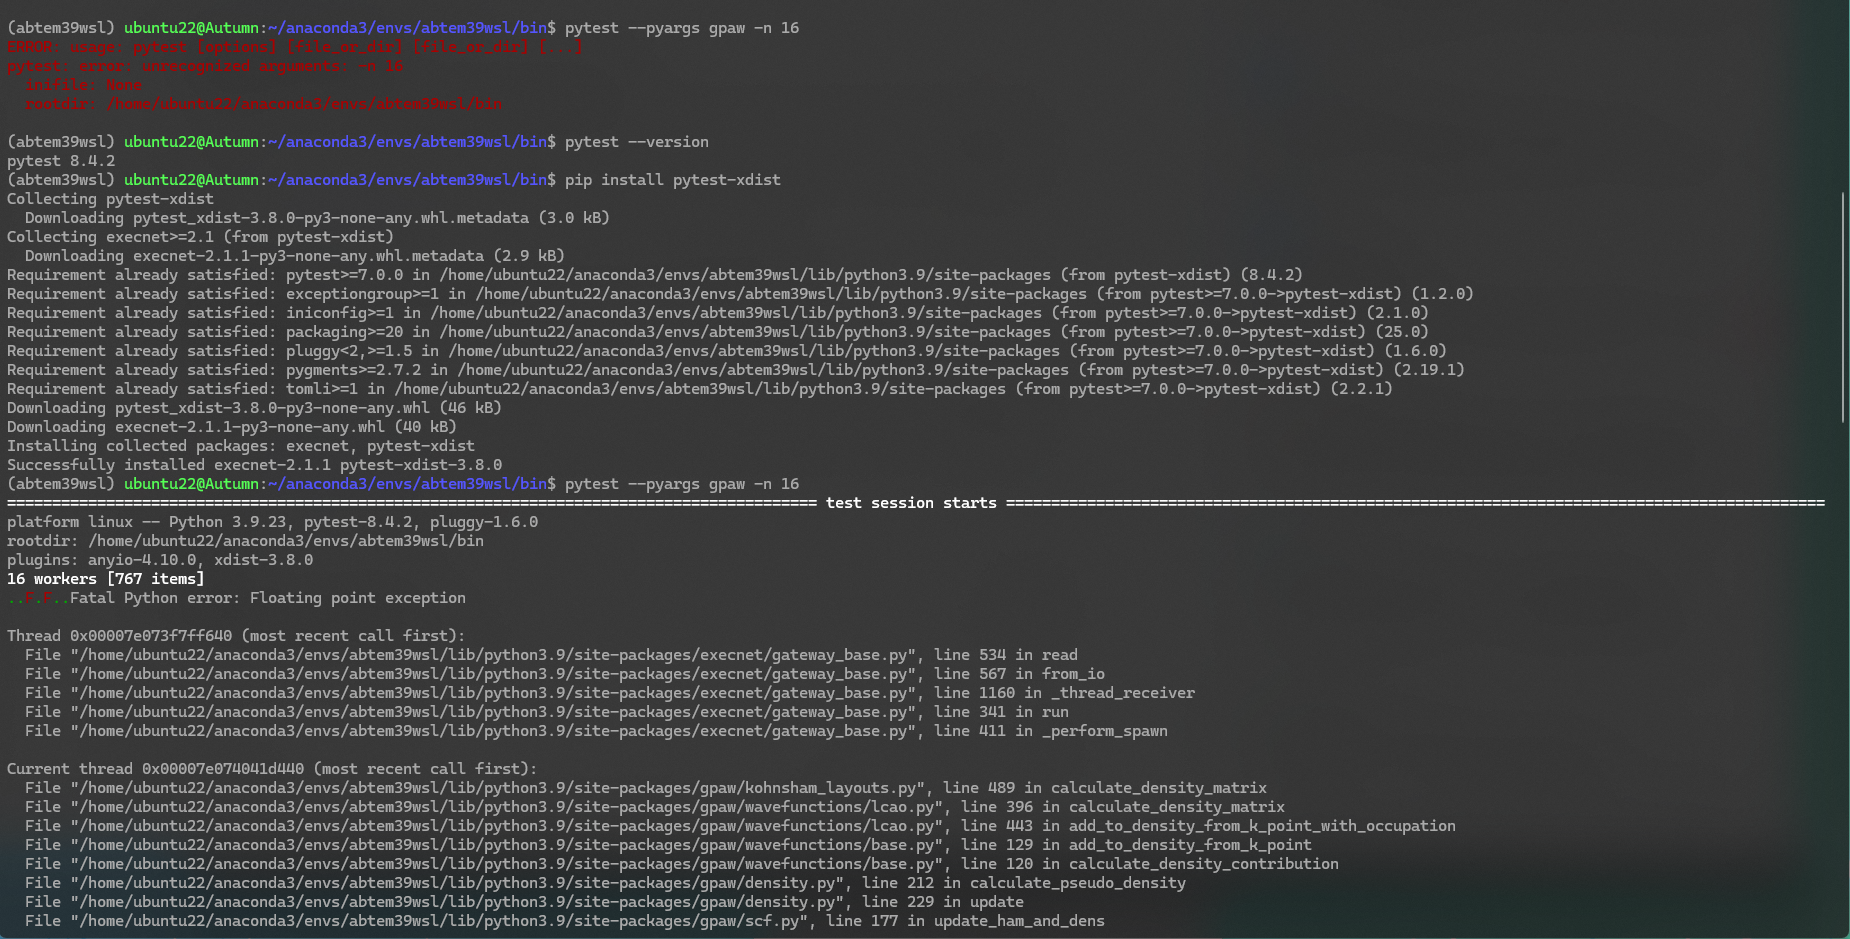Click the 'test session starts' header
The image size is (1850, 939).
click(911, 503)
